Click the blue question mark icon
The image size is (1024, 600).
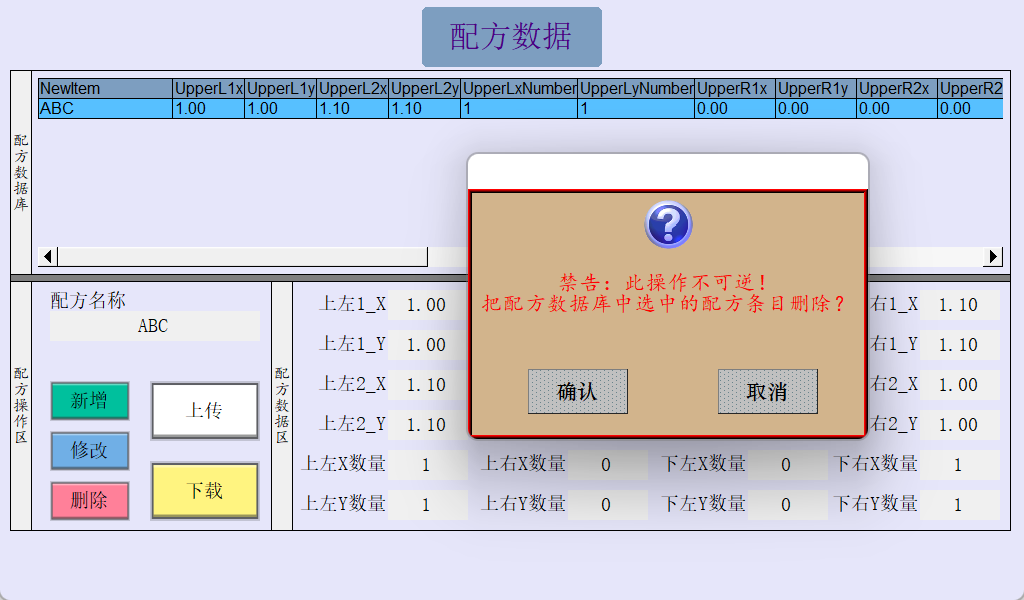(x=668, y=224)
